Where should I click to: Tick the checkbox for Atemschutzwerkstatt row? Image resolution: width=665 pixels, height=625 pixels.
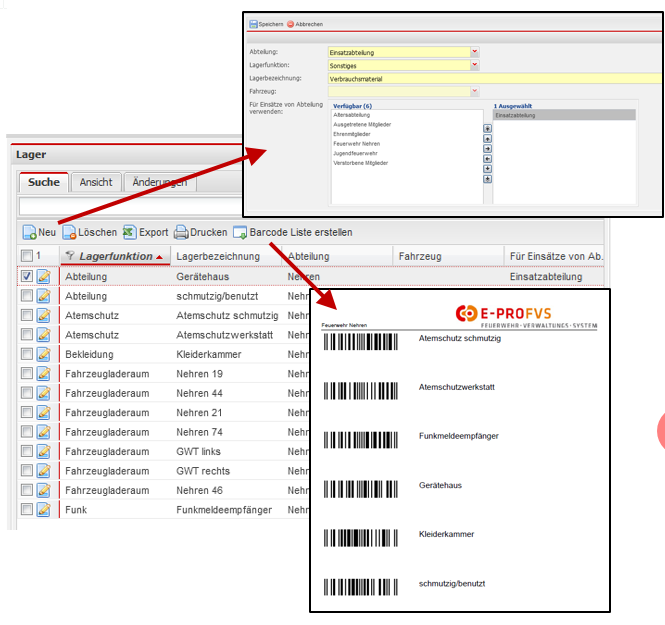[x=27, y=335]
